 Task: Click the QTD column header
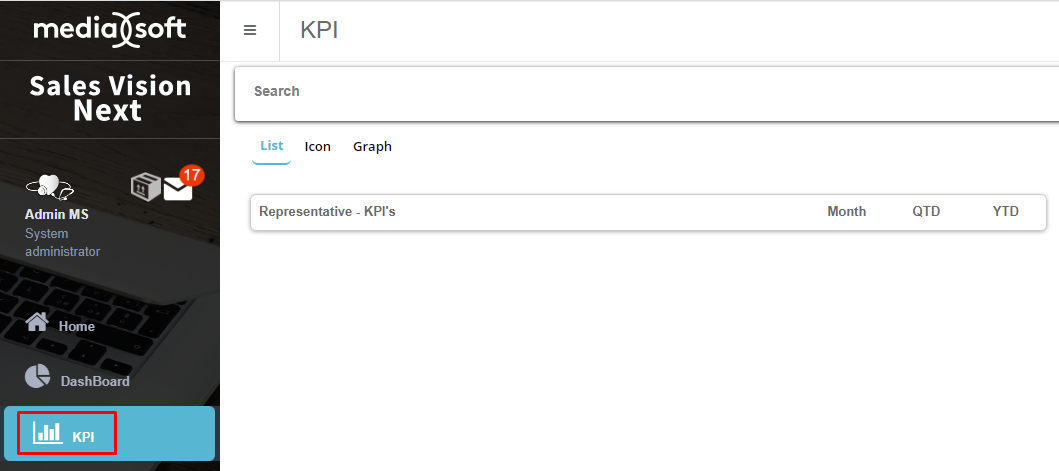[x=926, y=212]
